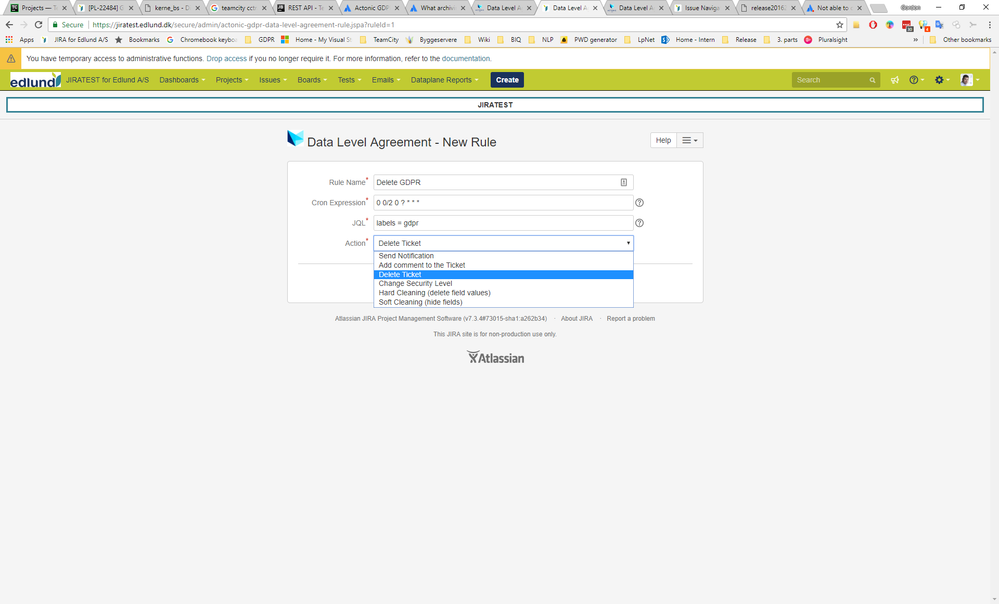This screenshot has height=604, width=999.
Task: Click the blue Create button
Action: 507,80
